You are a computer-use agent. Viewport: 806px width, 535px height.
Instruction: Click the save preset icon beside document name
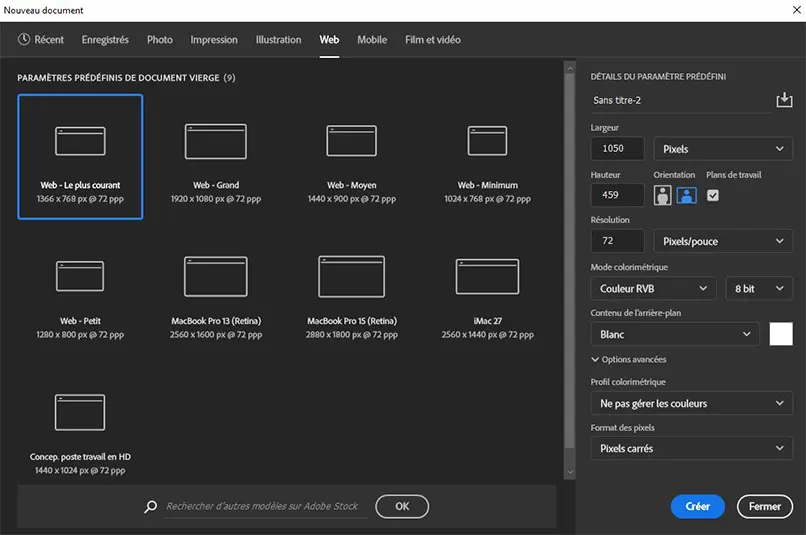click(784, 100)
